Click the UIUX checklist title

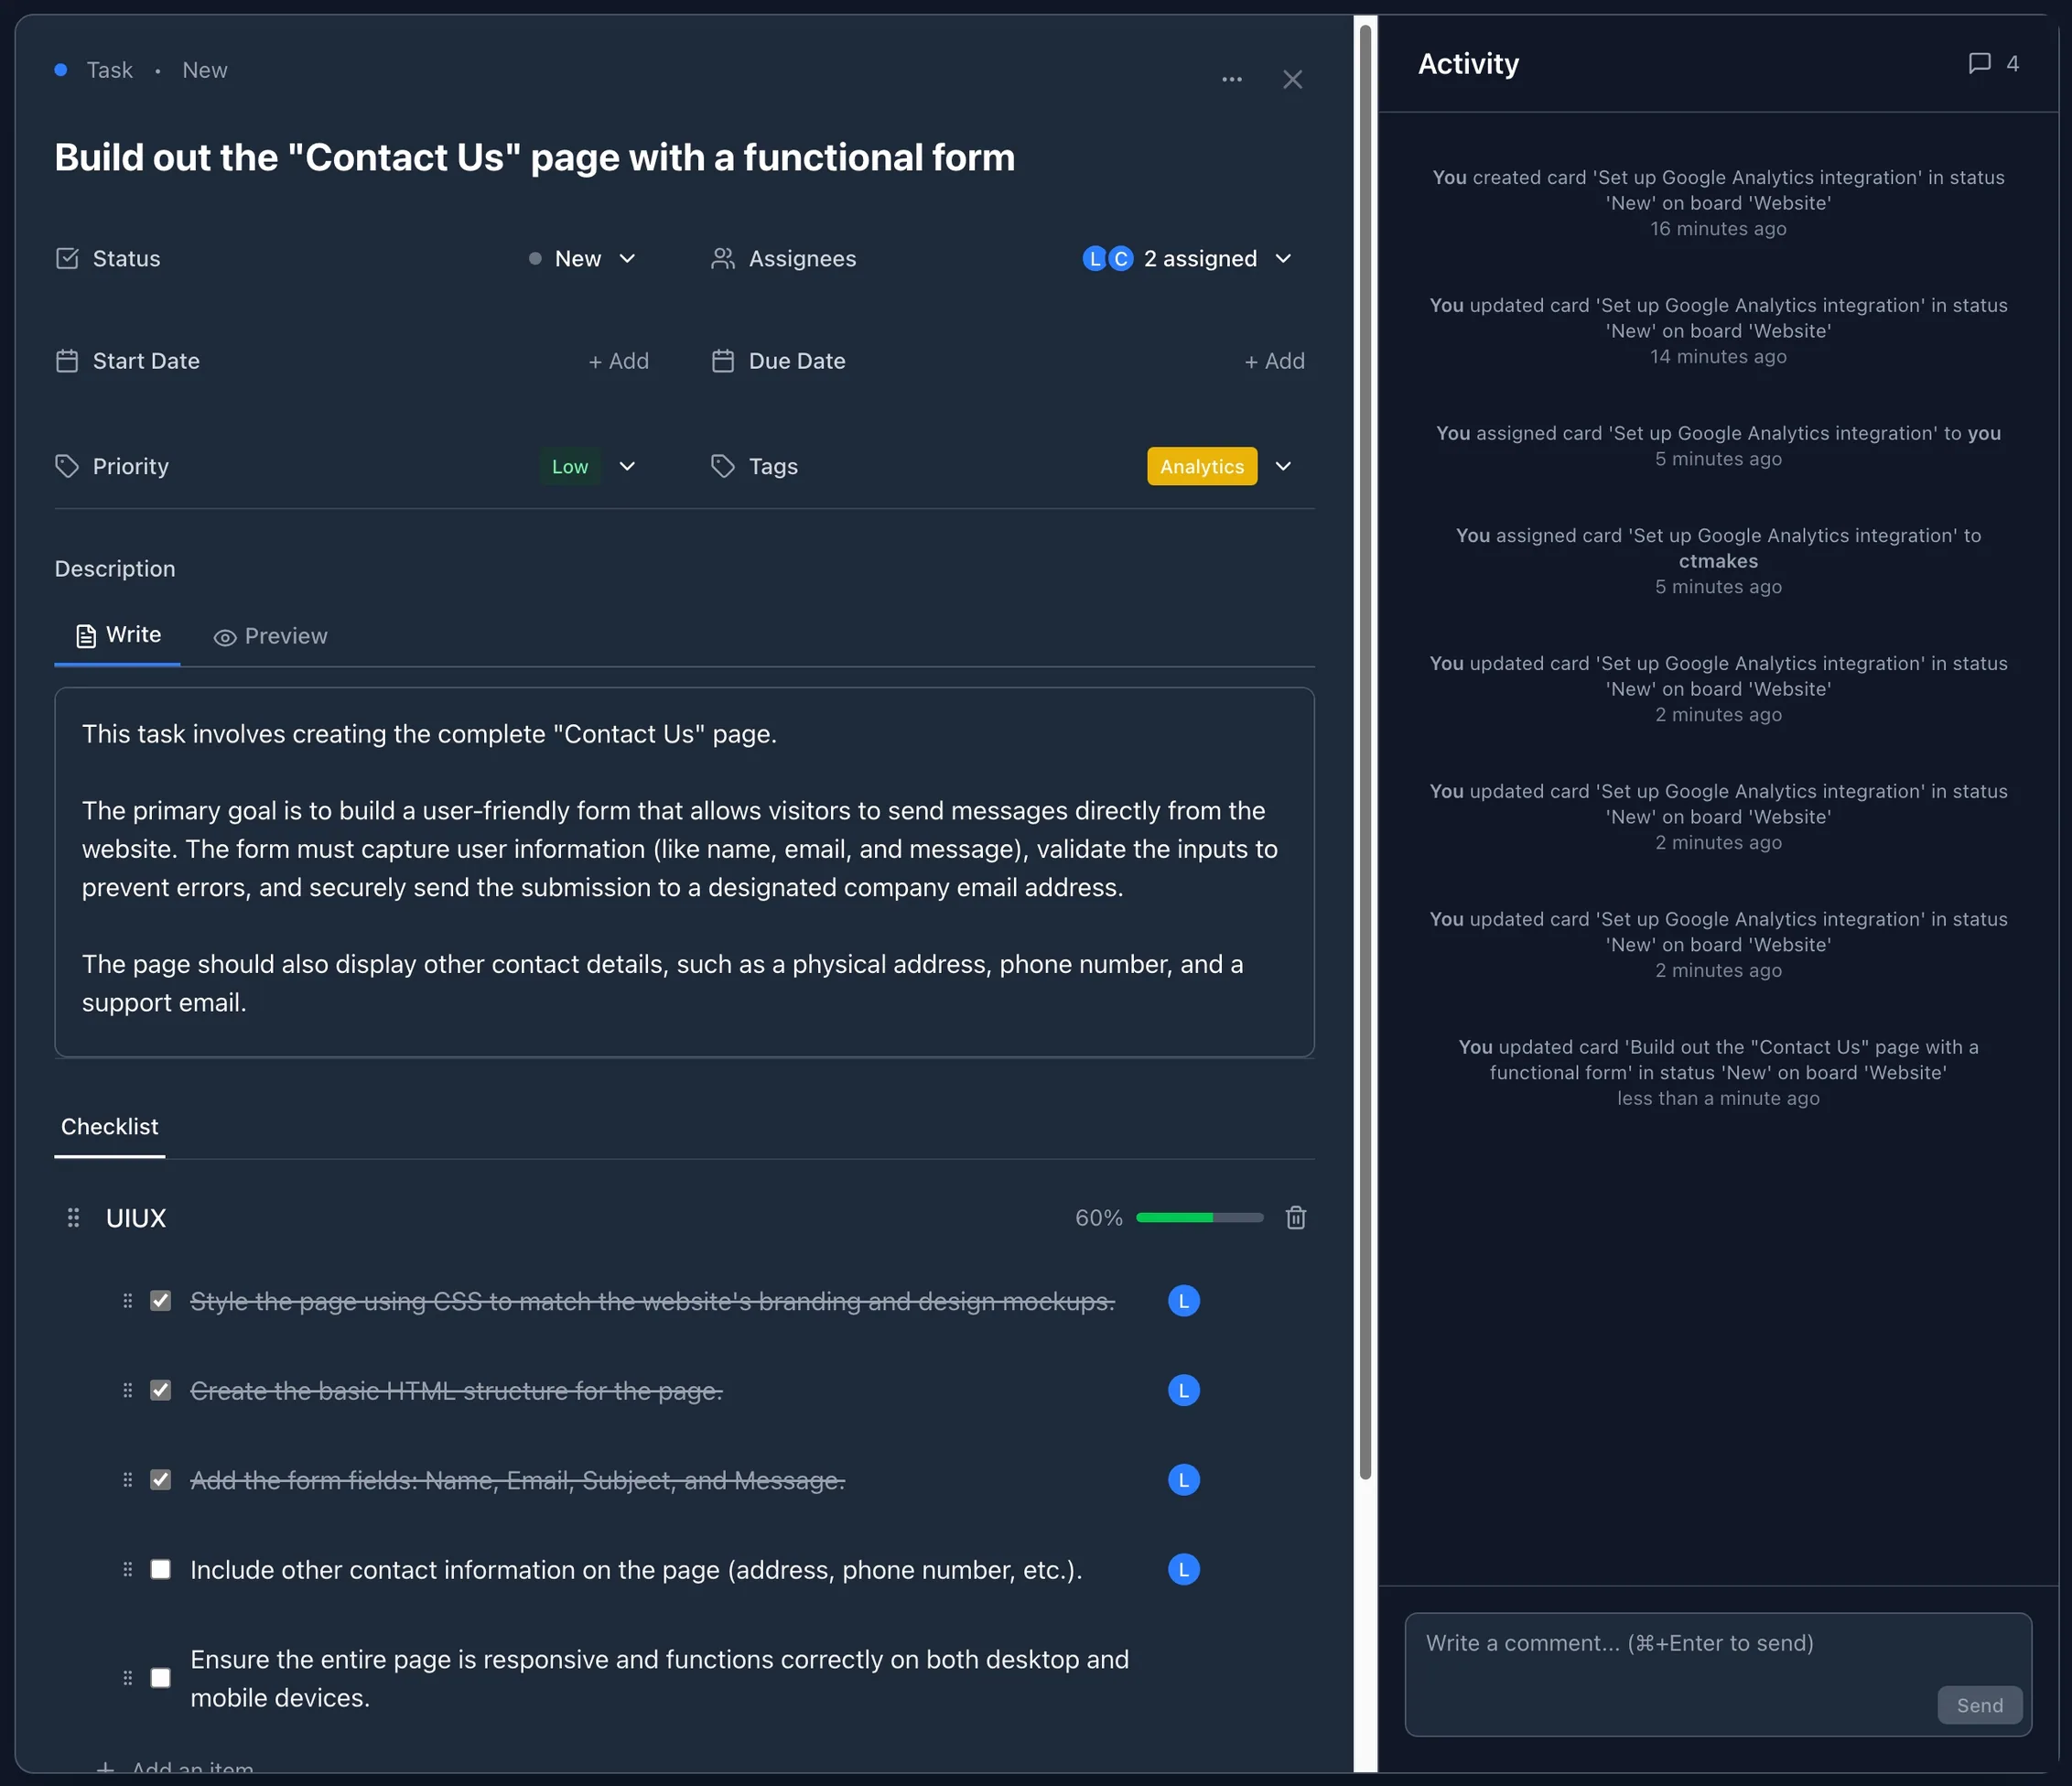click(x=136, y=1218)
